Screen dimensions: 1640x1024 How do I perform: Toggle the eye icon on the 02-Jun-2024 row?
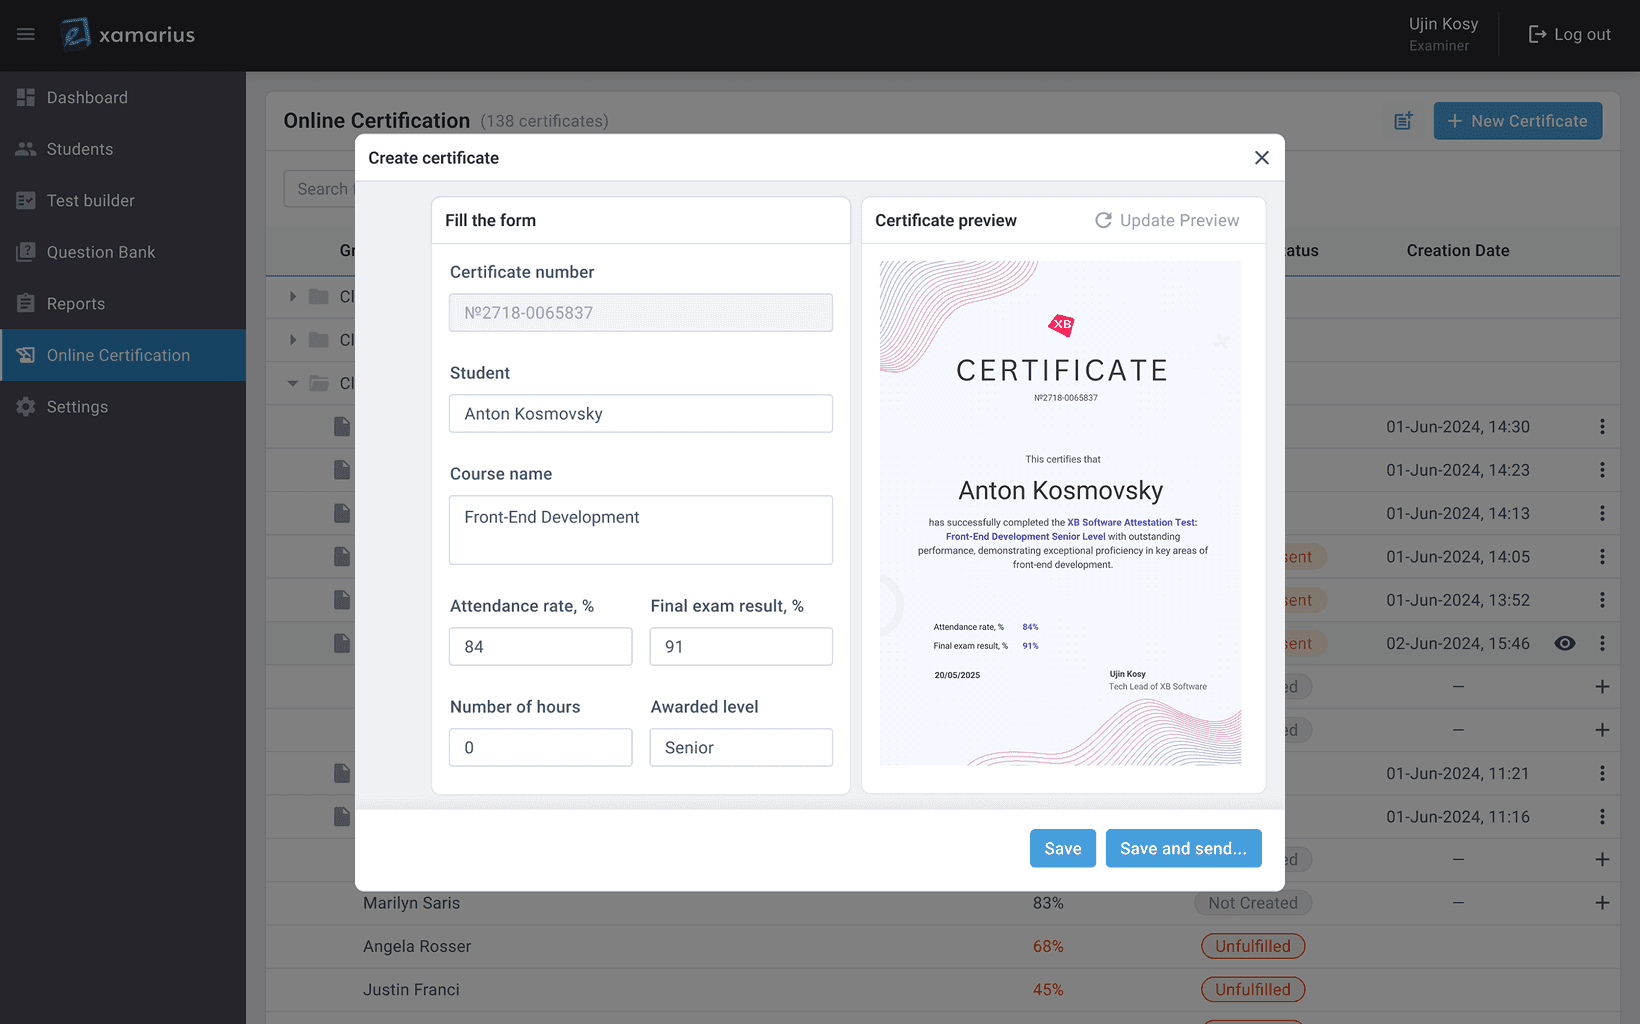(x=1564, y=644)
